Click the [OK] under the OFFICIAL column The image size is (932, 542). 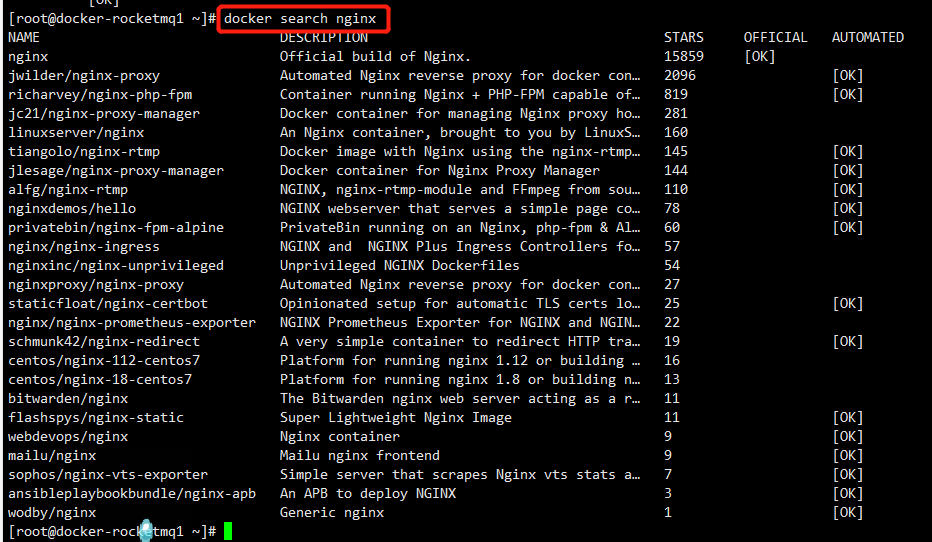760,57
